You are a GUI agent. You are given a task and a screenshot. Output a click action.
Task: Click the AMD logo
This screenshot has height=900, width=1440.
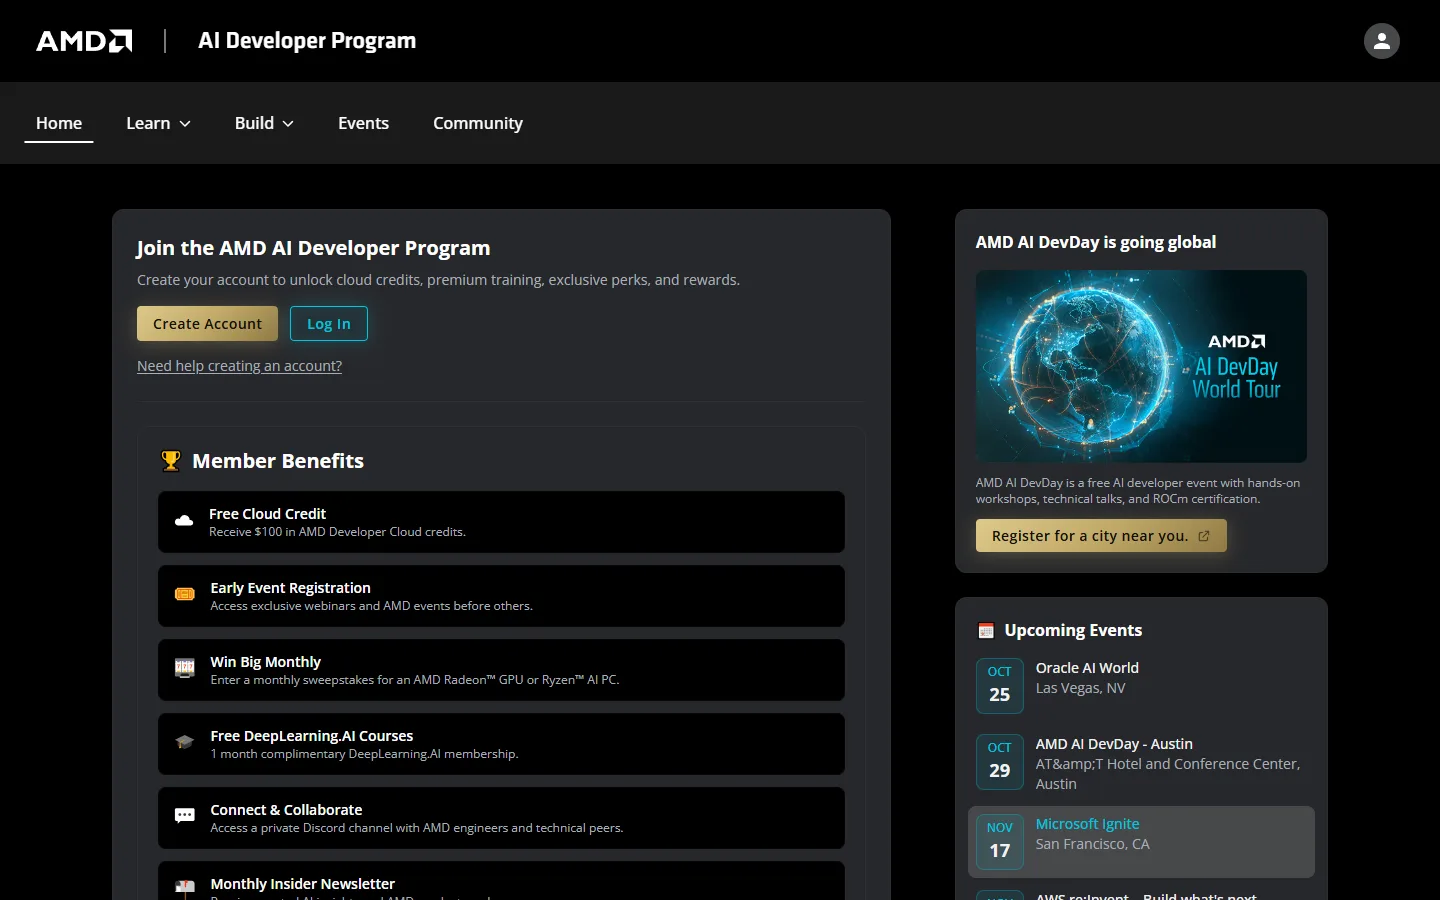(x=84, y=41)
